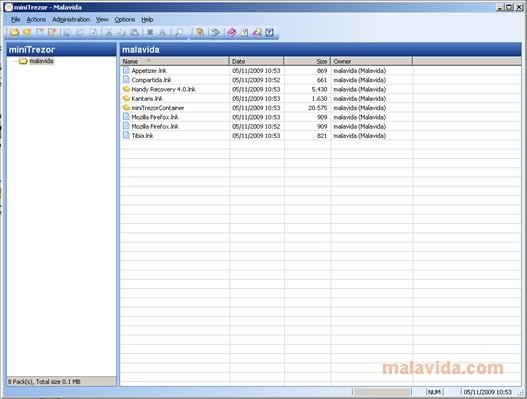Click the status bar date and time

click(x=487, y=392)
